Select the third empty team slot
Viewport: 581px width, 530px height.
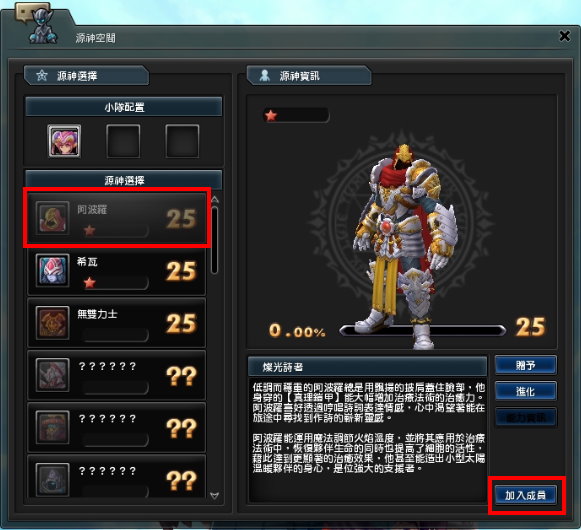tap(182, 141)
